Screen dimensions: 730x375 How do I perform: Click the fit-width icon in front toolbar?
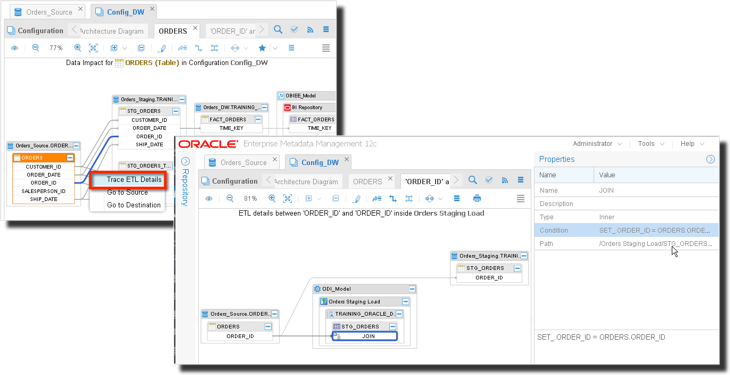click(x=409, y=198)
